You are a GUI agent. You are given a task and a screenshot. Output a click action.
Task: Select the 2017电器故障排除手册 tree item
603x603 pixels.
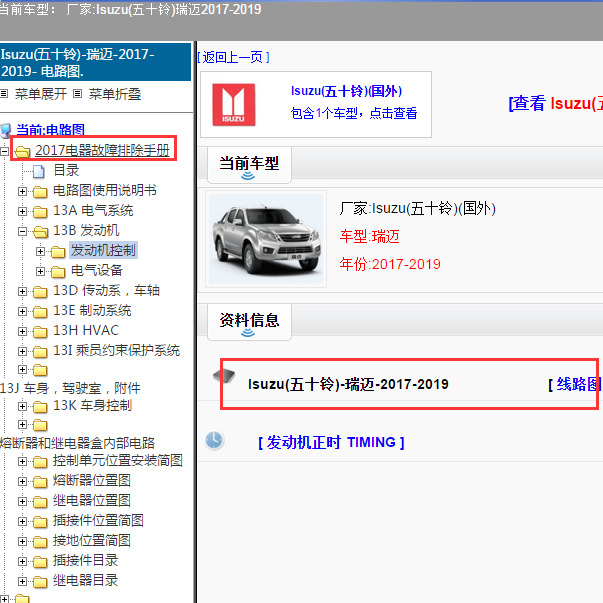[102, 150]
